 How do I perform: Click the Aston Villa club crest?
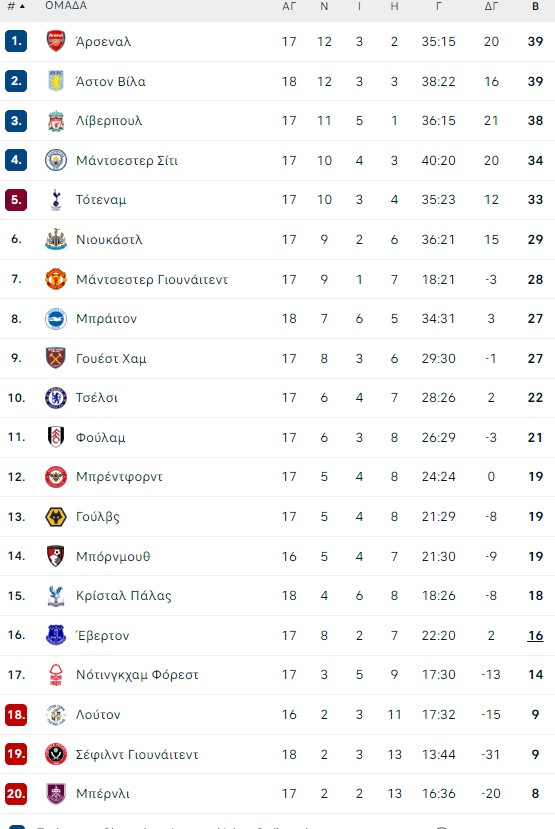point(56,81)
